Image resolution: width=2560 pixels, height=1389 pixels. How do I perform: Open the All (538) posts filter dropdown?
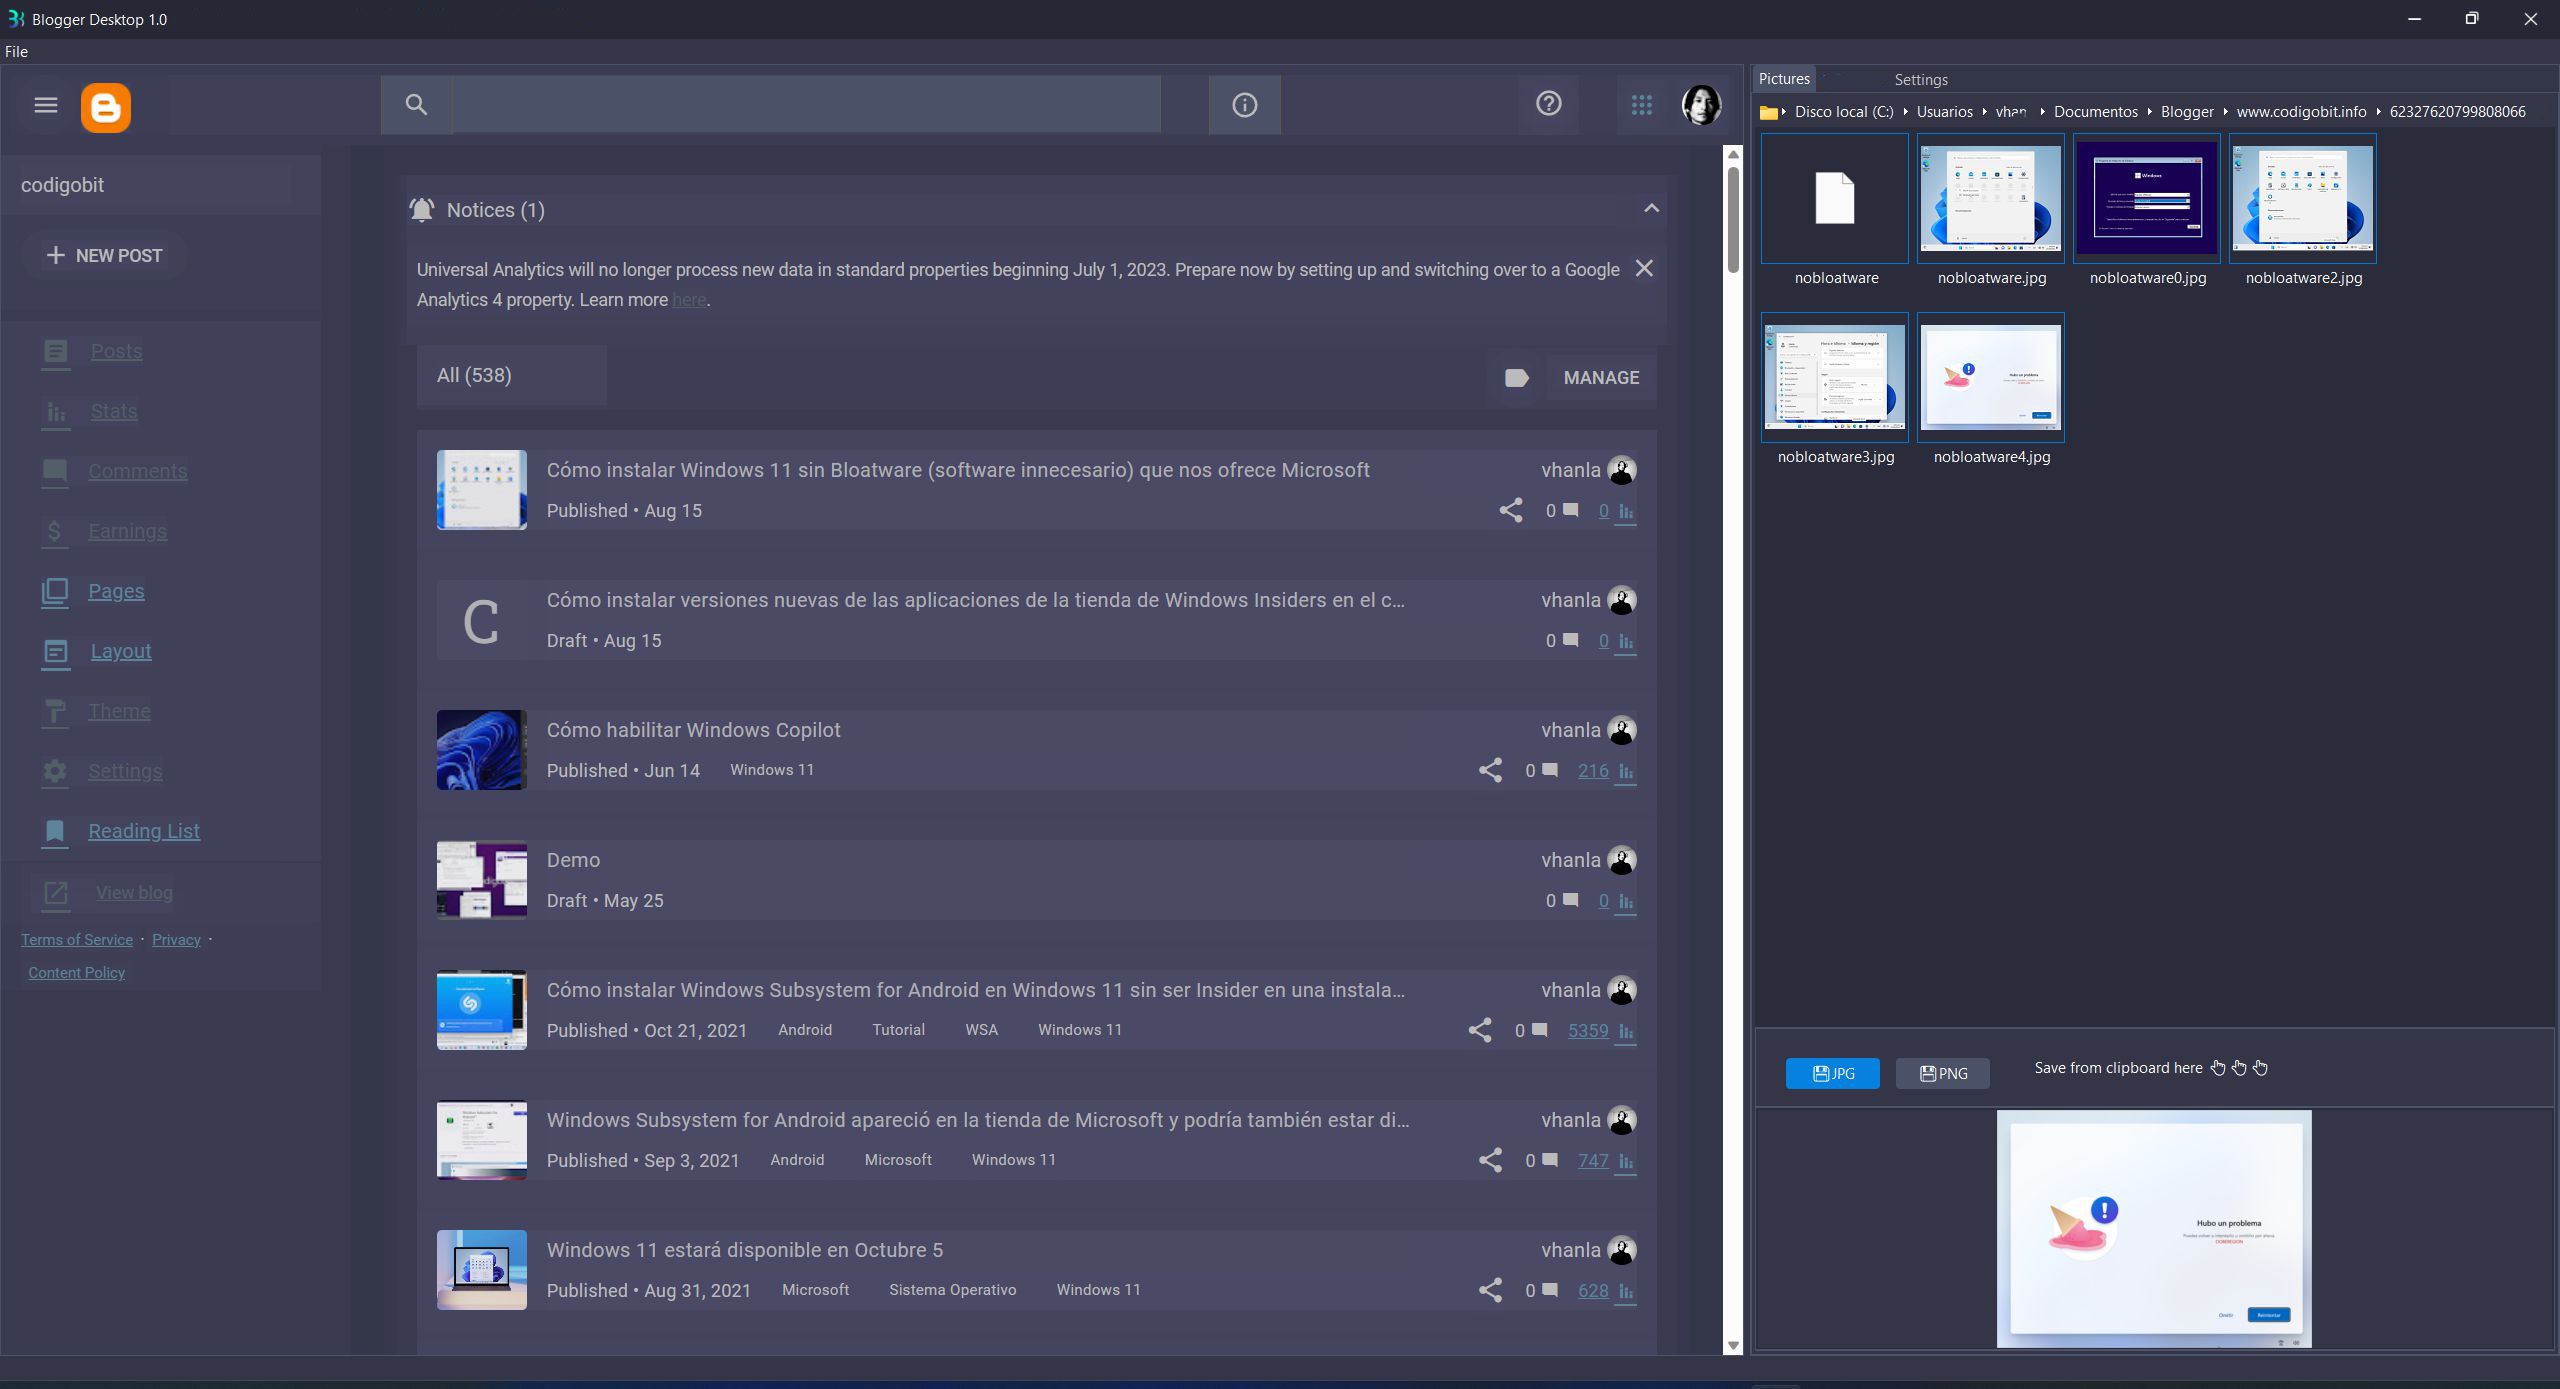point(511,376)
